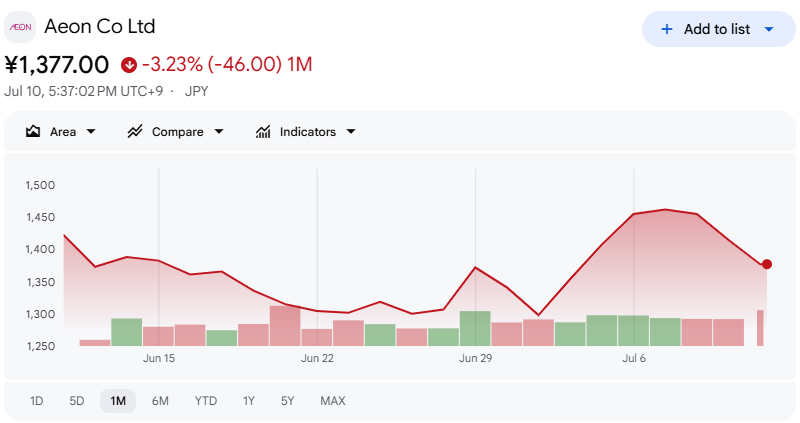Click the ¥1,377.00 current price

[57, 65]
